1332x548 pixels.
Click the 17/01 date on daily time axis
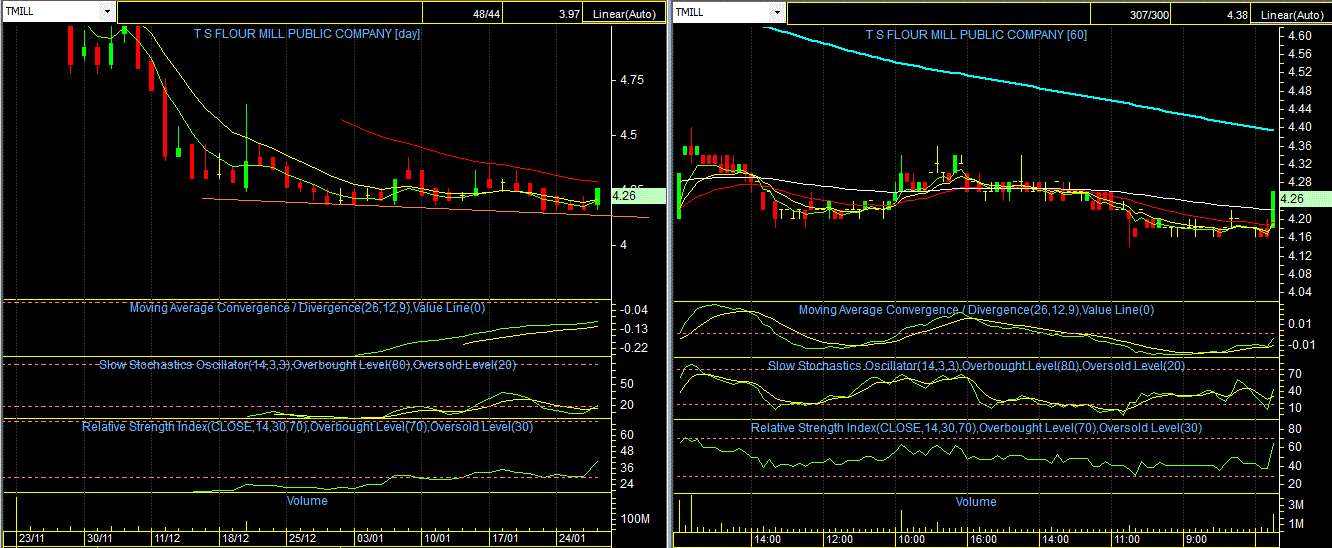point(506,538)
